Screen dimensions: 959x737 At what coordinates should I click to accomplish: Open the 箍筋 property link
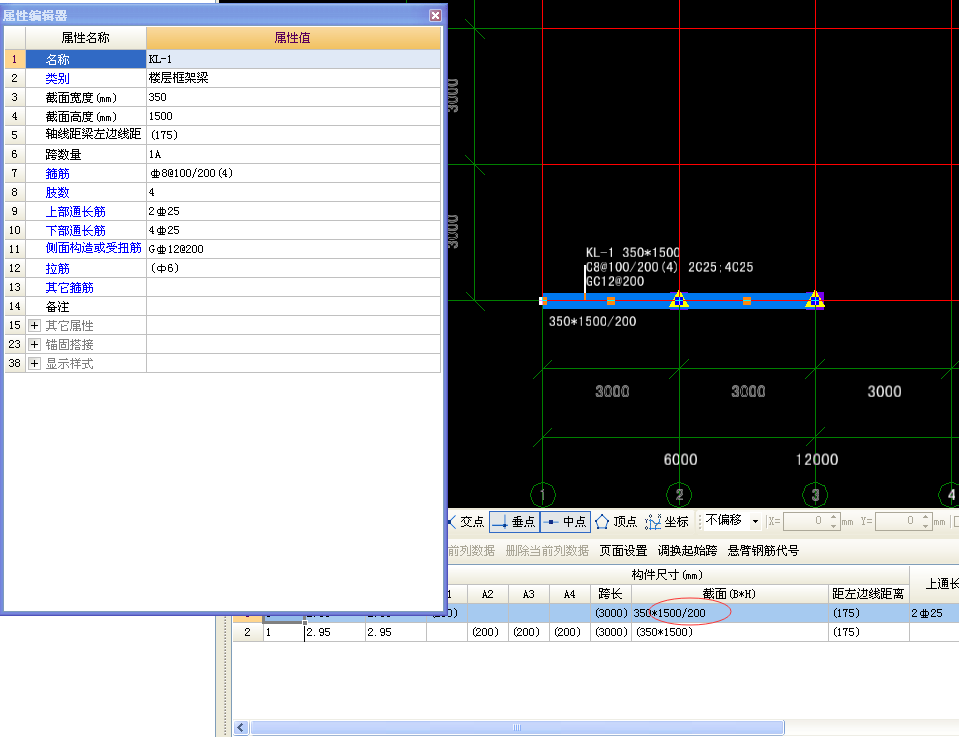tap(57, 174)
